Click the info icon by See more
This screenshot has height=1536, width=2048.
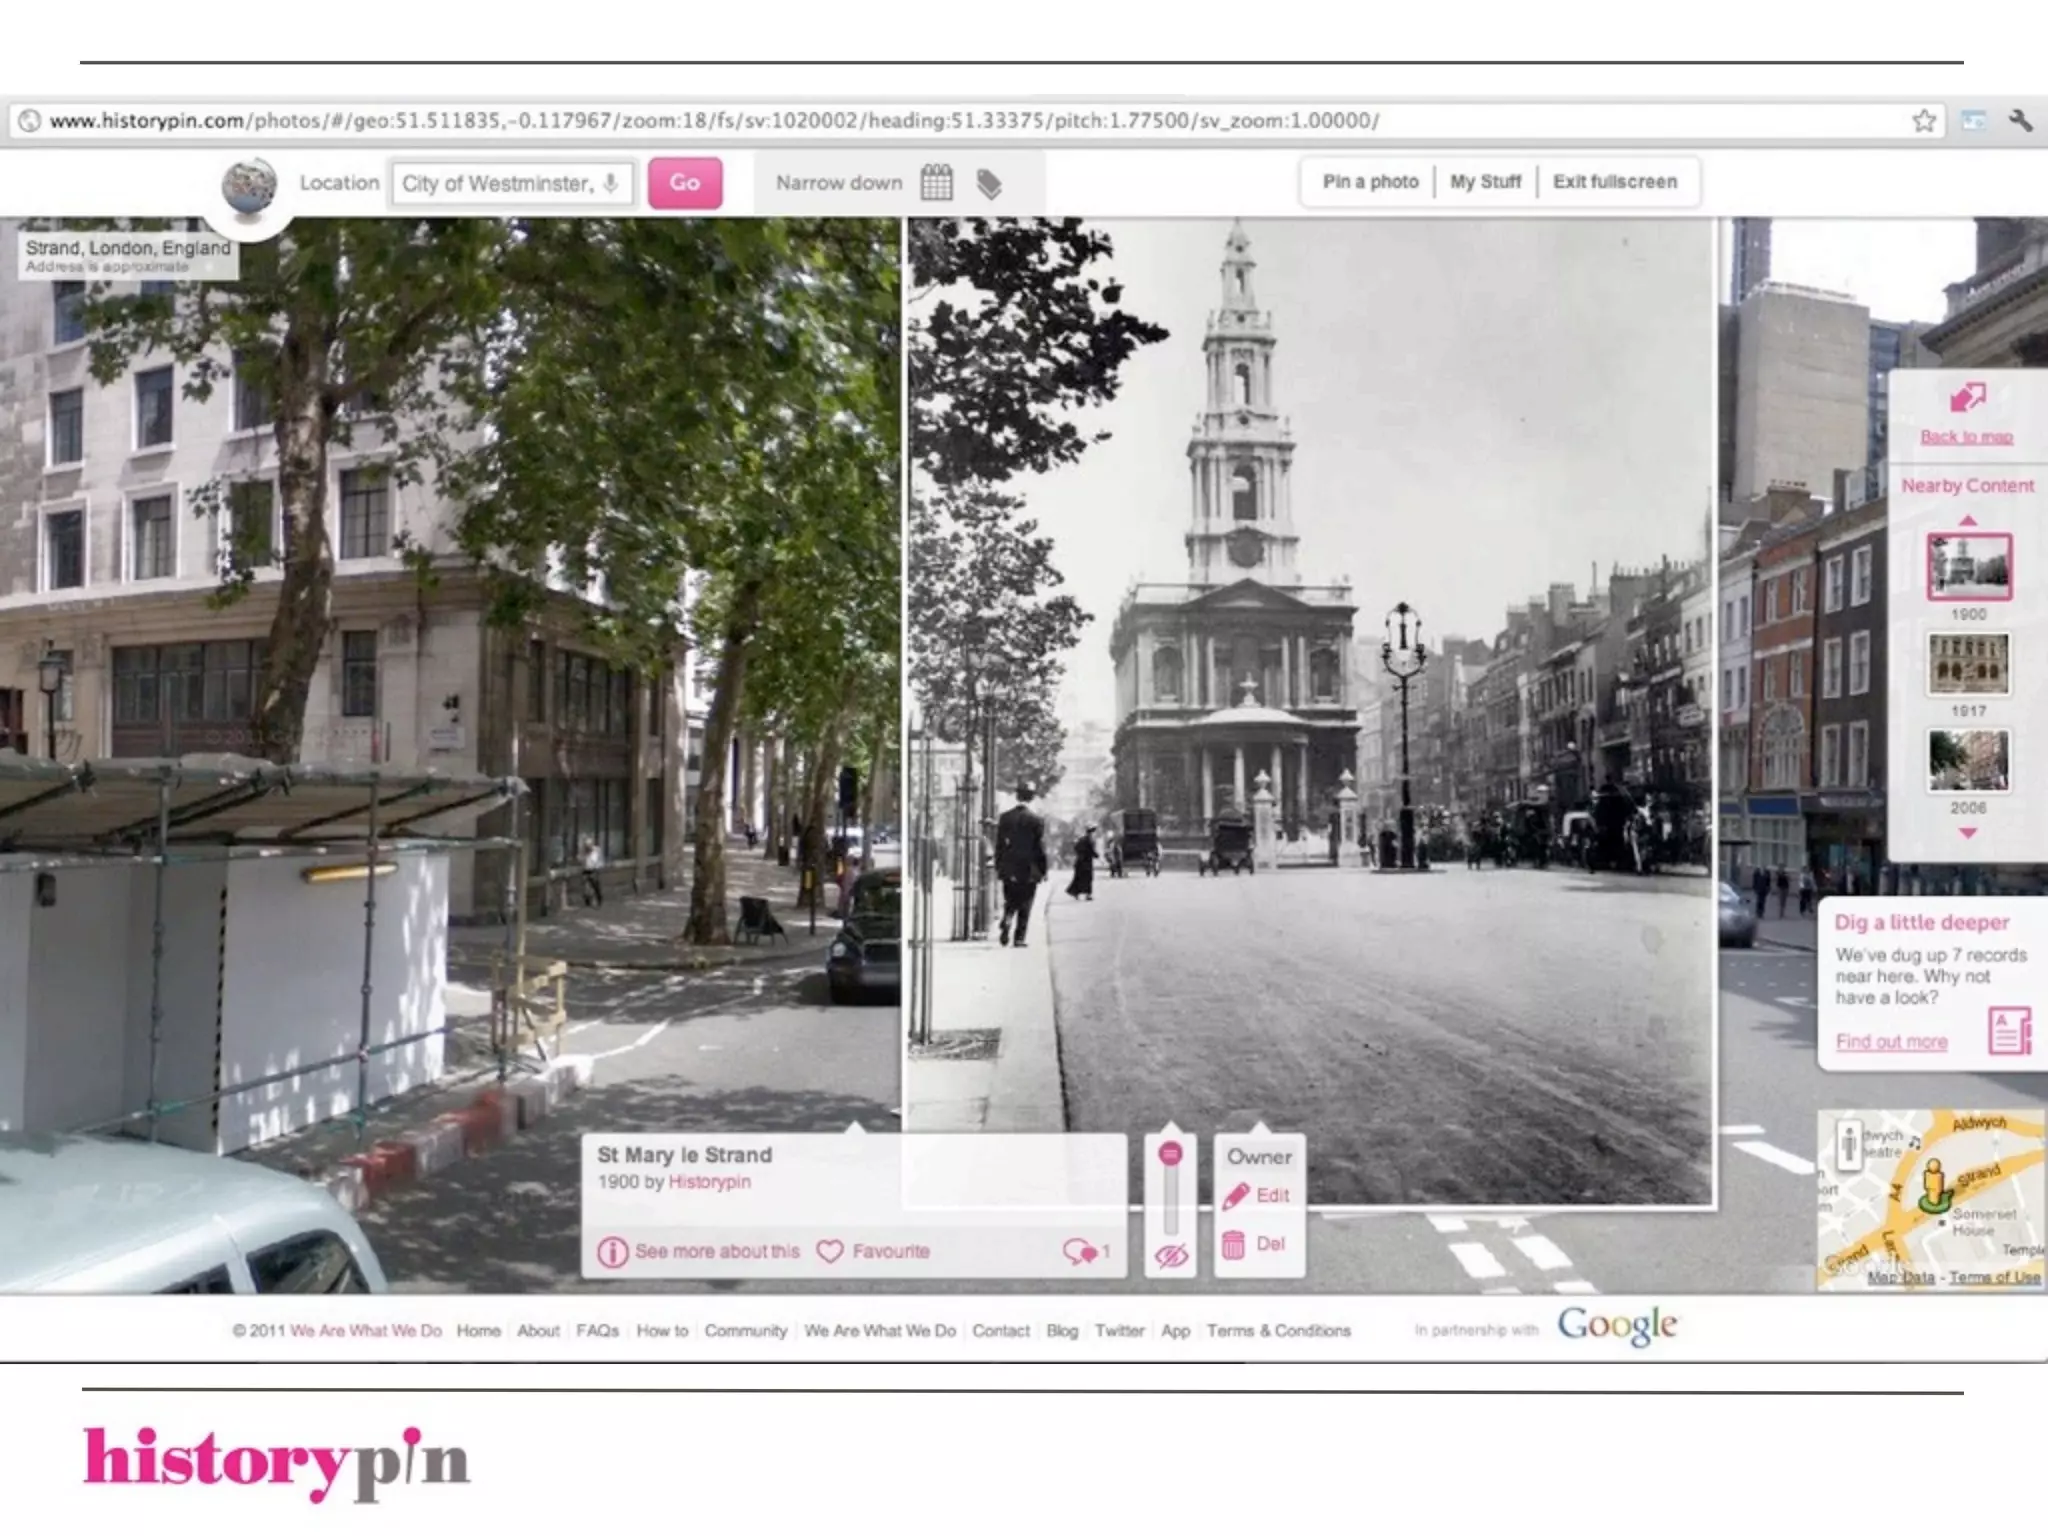point(612,1252)
